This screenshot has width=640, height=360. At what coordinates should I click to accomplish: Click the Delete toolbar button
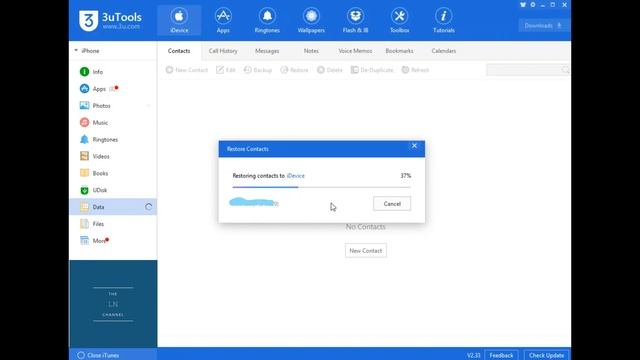[x=330, y=70]
